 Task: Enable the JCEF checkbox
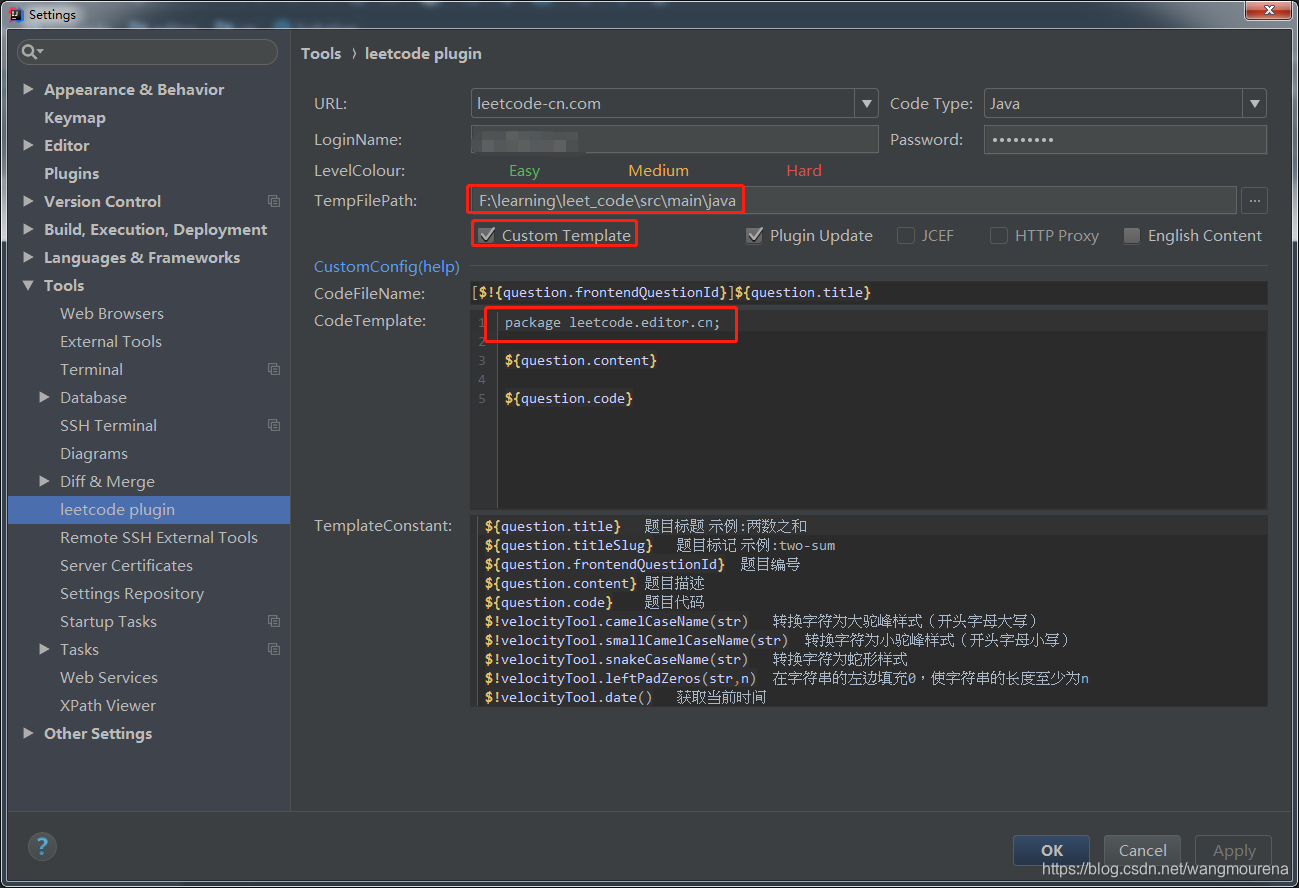pos(906,236)
